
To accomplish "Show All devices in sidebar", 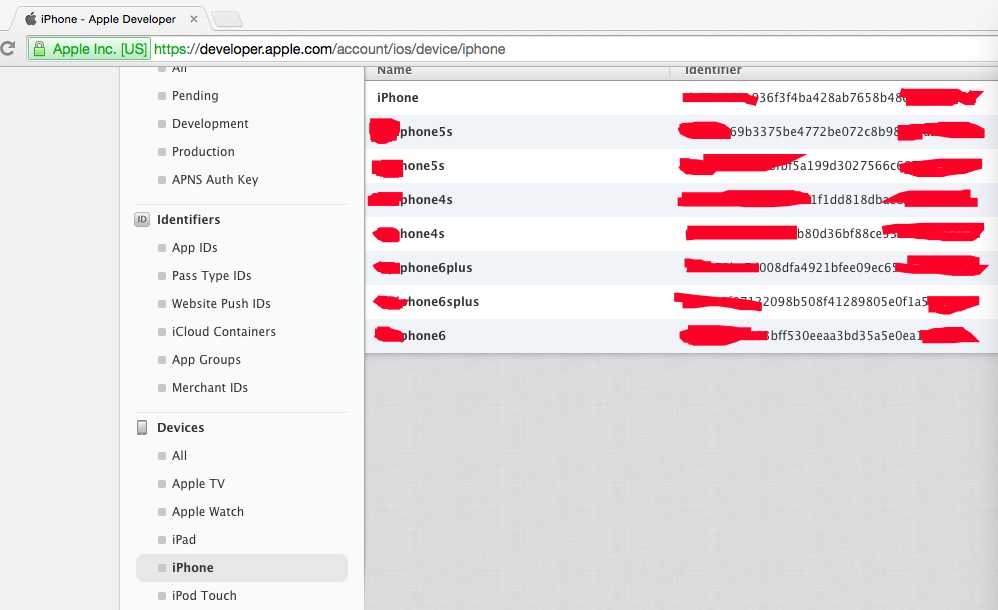I will 179,456.
